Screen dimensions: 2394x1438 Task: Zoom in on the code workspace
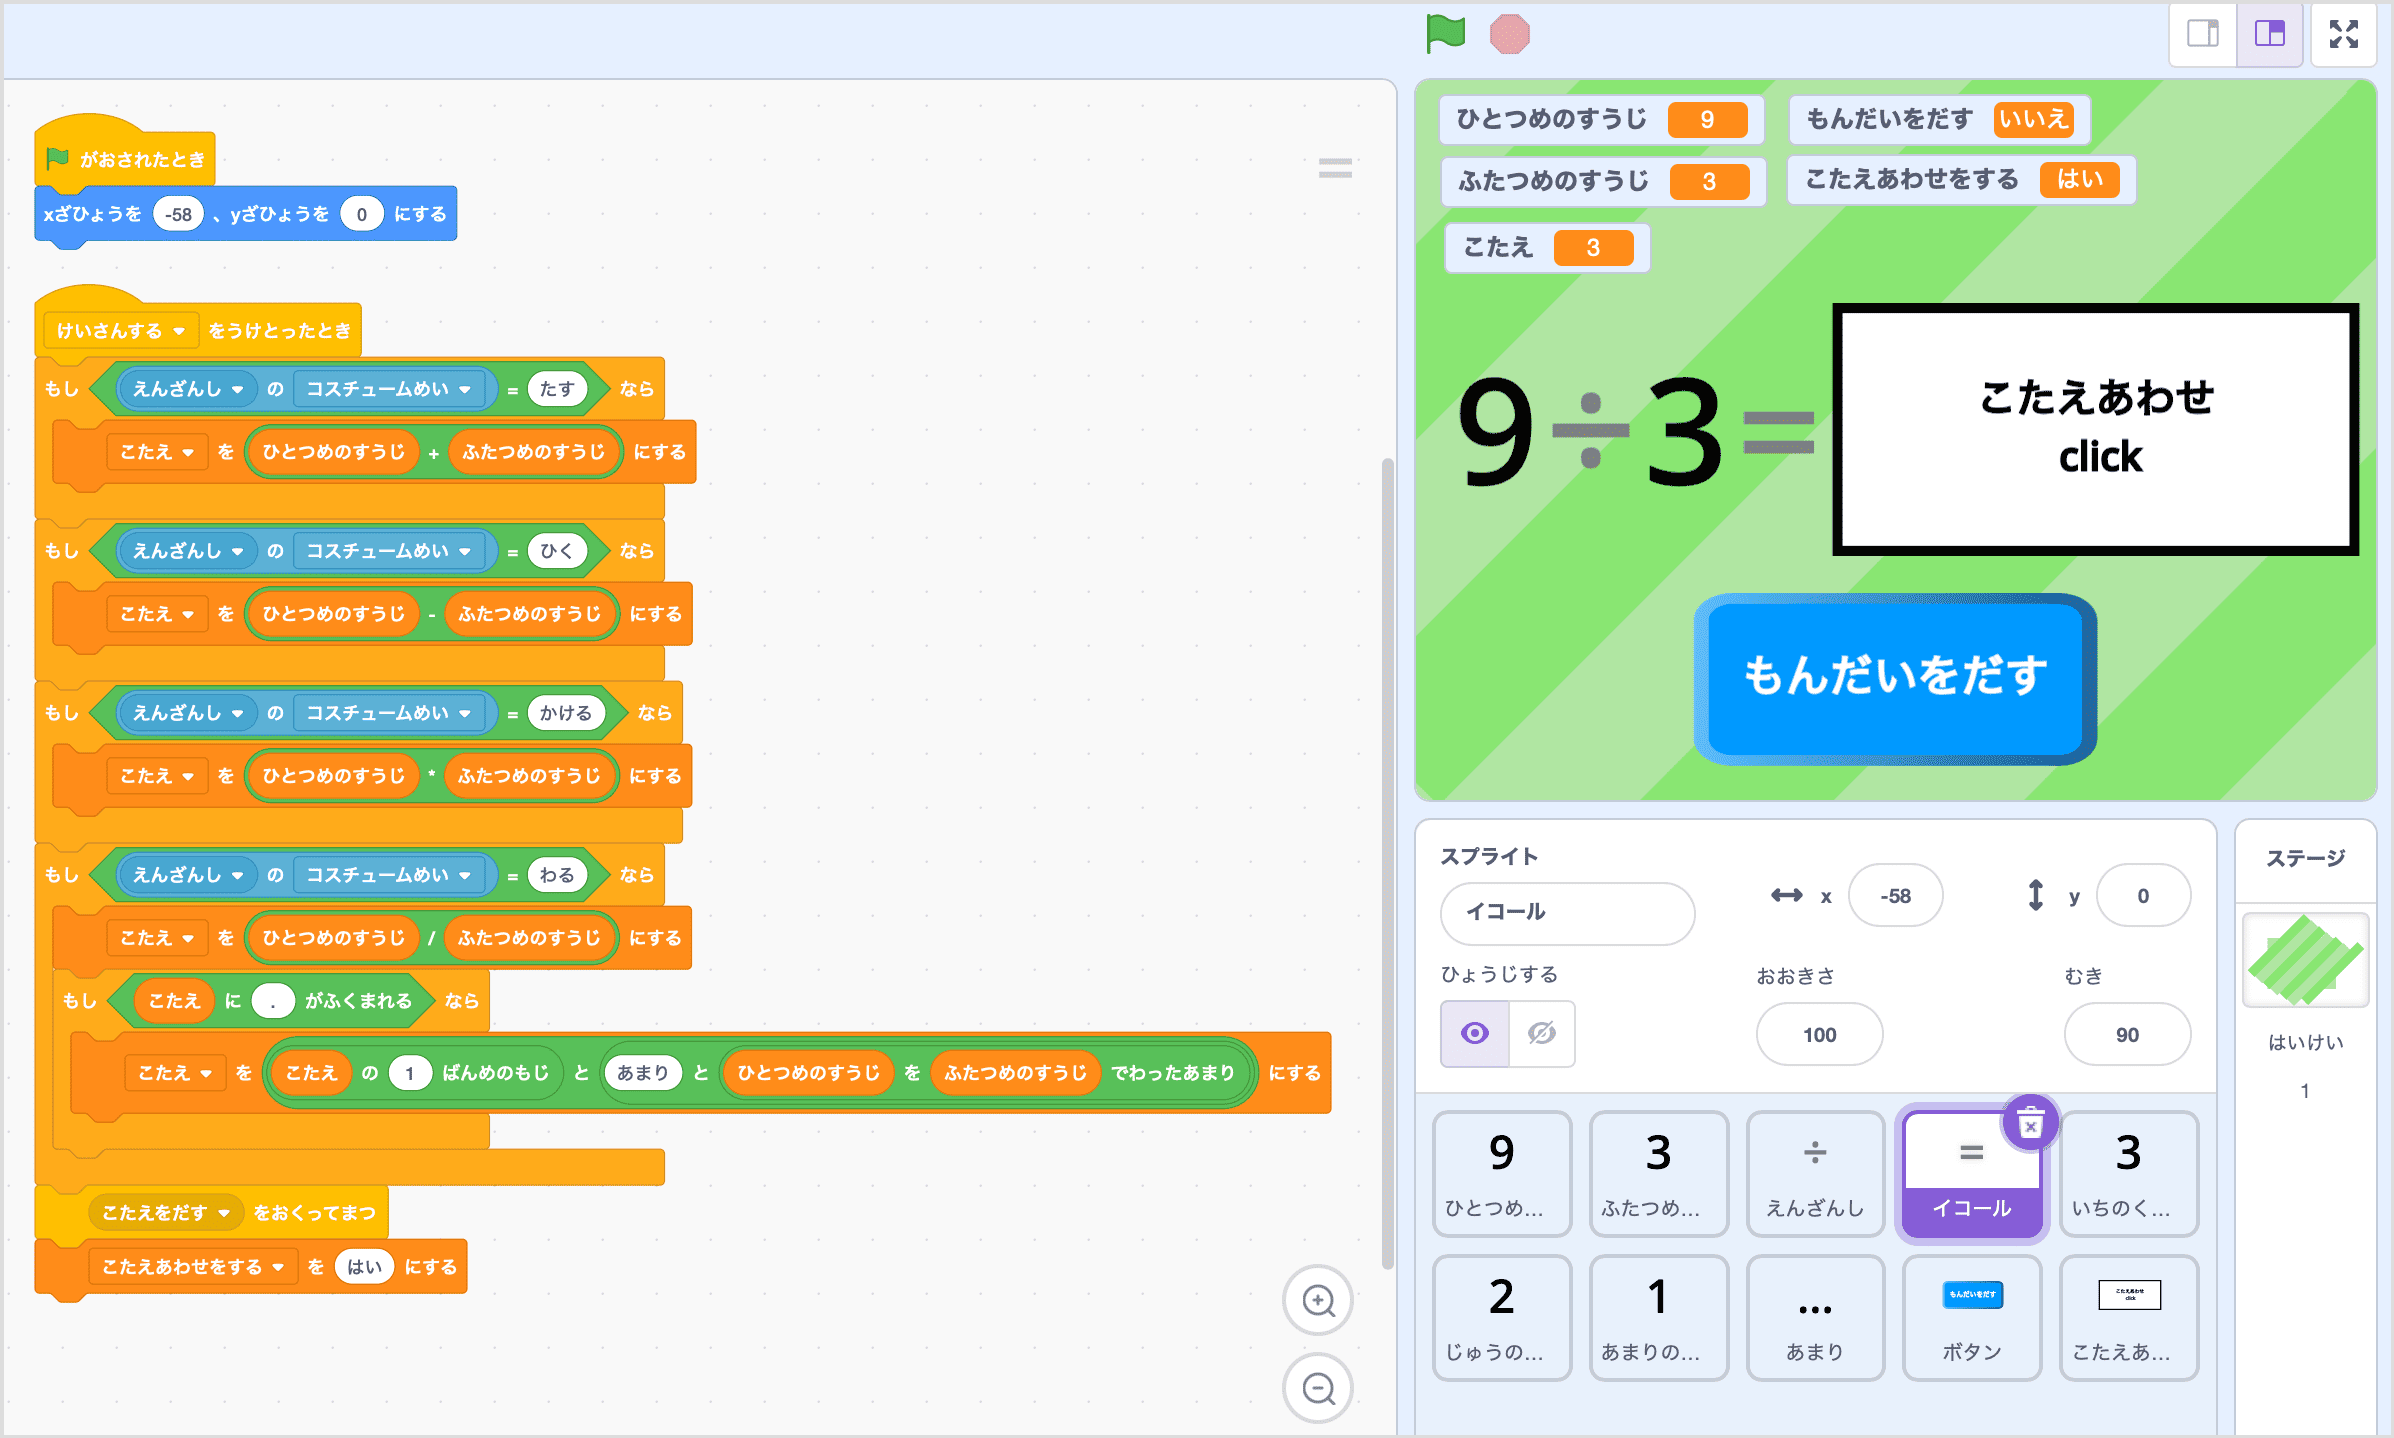pos(1318,1300)
